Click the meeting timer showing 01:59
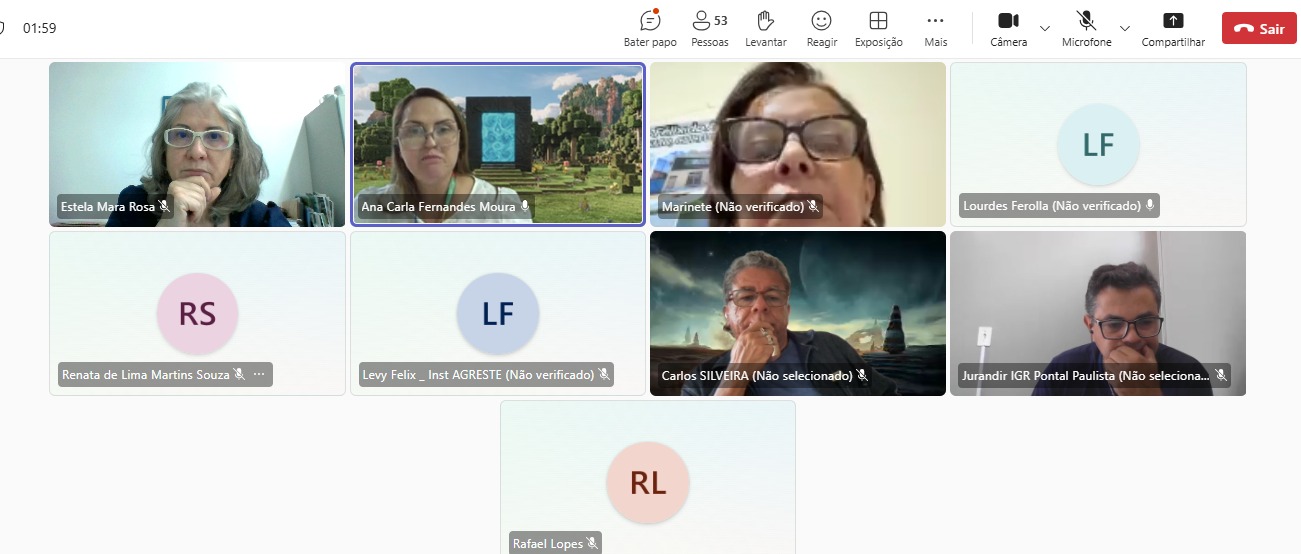 (x=40, y=28)
